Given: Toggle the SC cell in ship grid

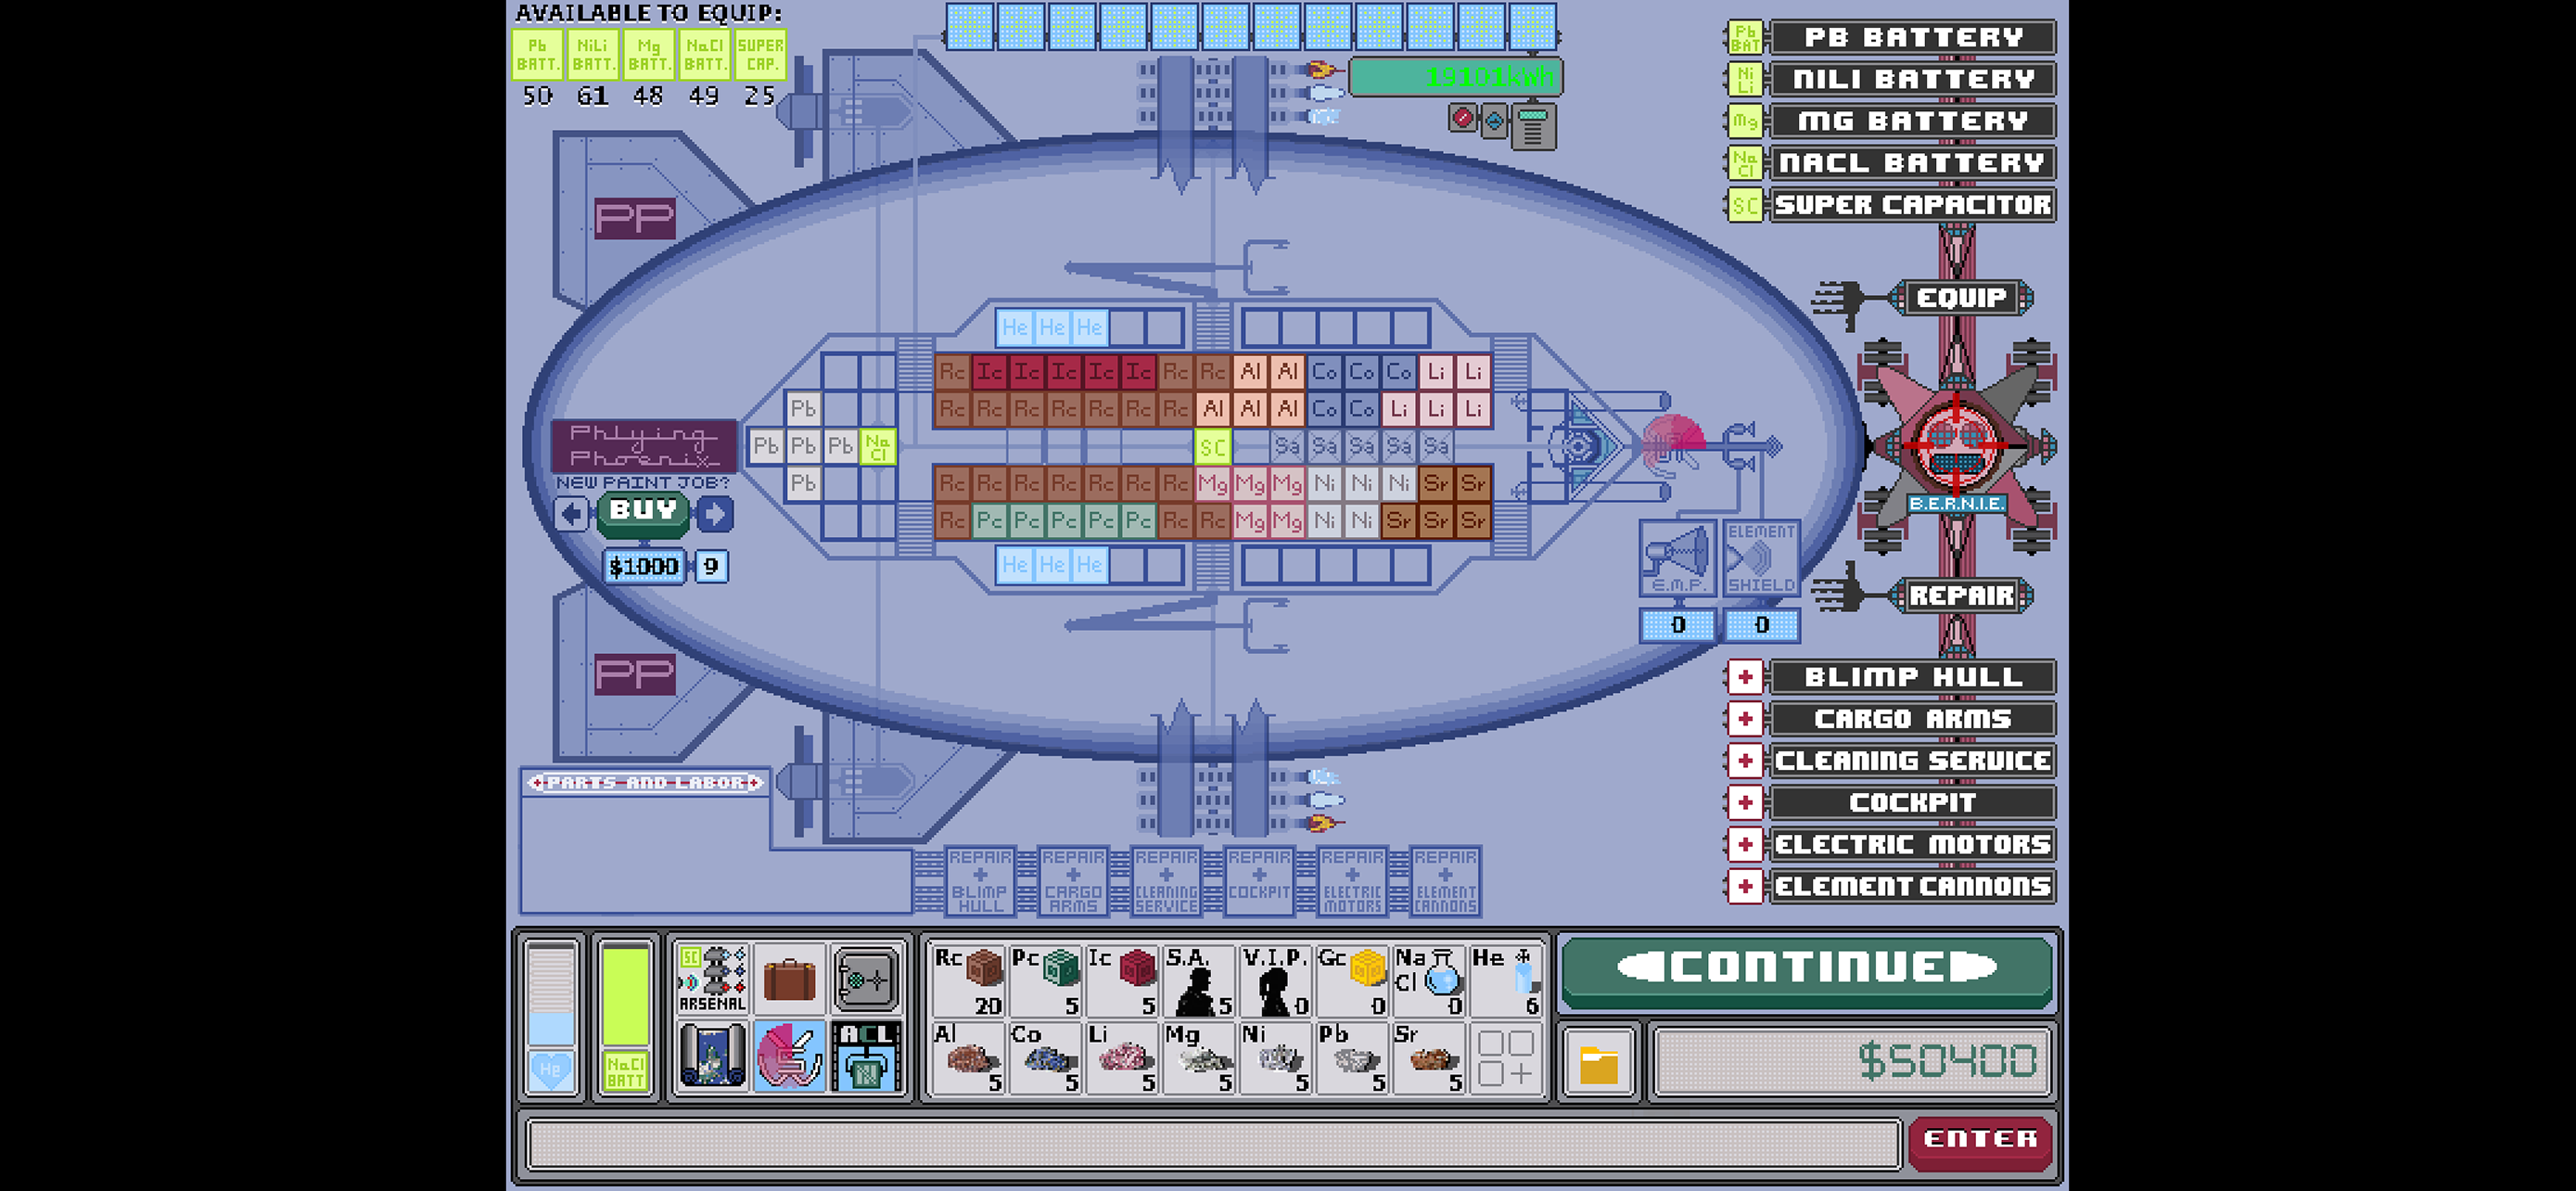Looking at the screenshot, I should point(1212,446).
